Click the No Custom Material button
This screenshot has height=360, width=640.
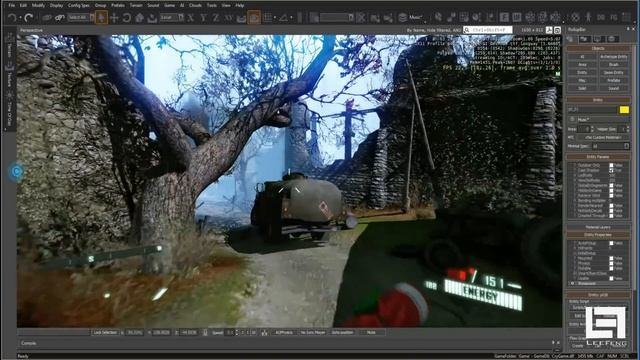(x=603, y=138)
